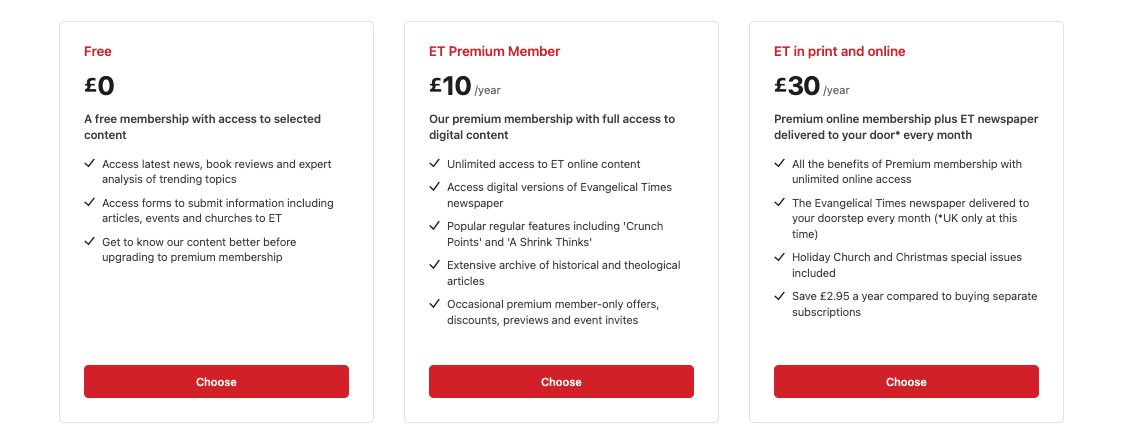Choose the ET in print and online plan
Image resolution: width=1125 pixels, height=443 pixels.
[906, 381]
